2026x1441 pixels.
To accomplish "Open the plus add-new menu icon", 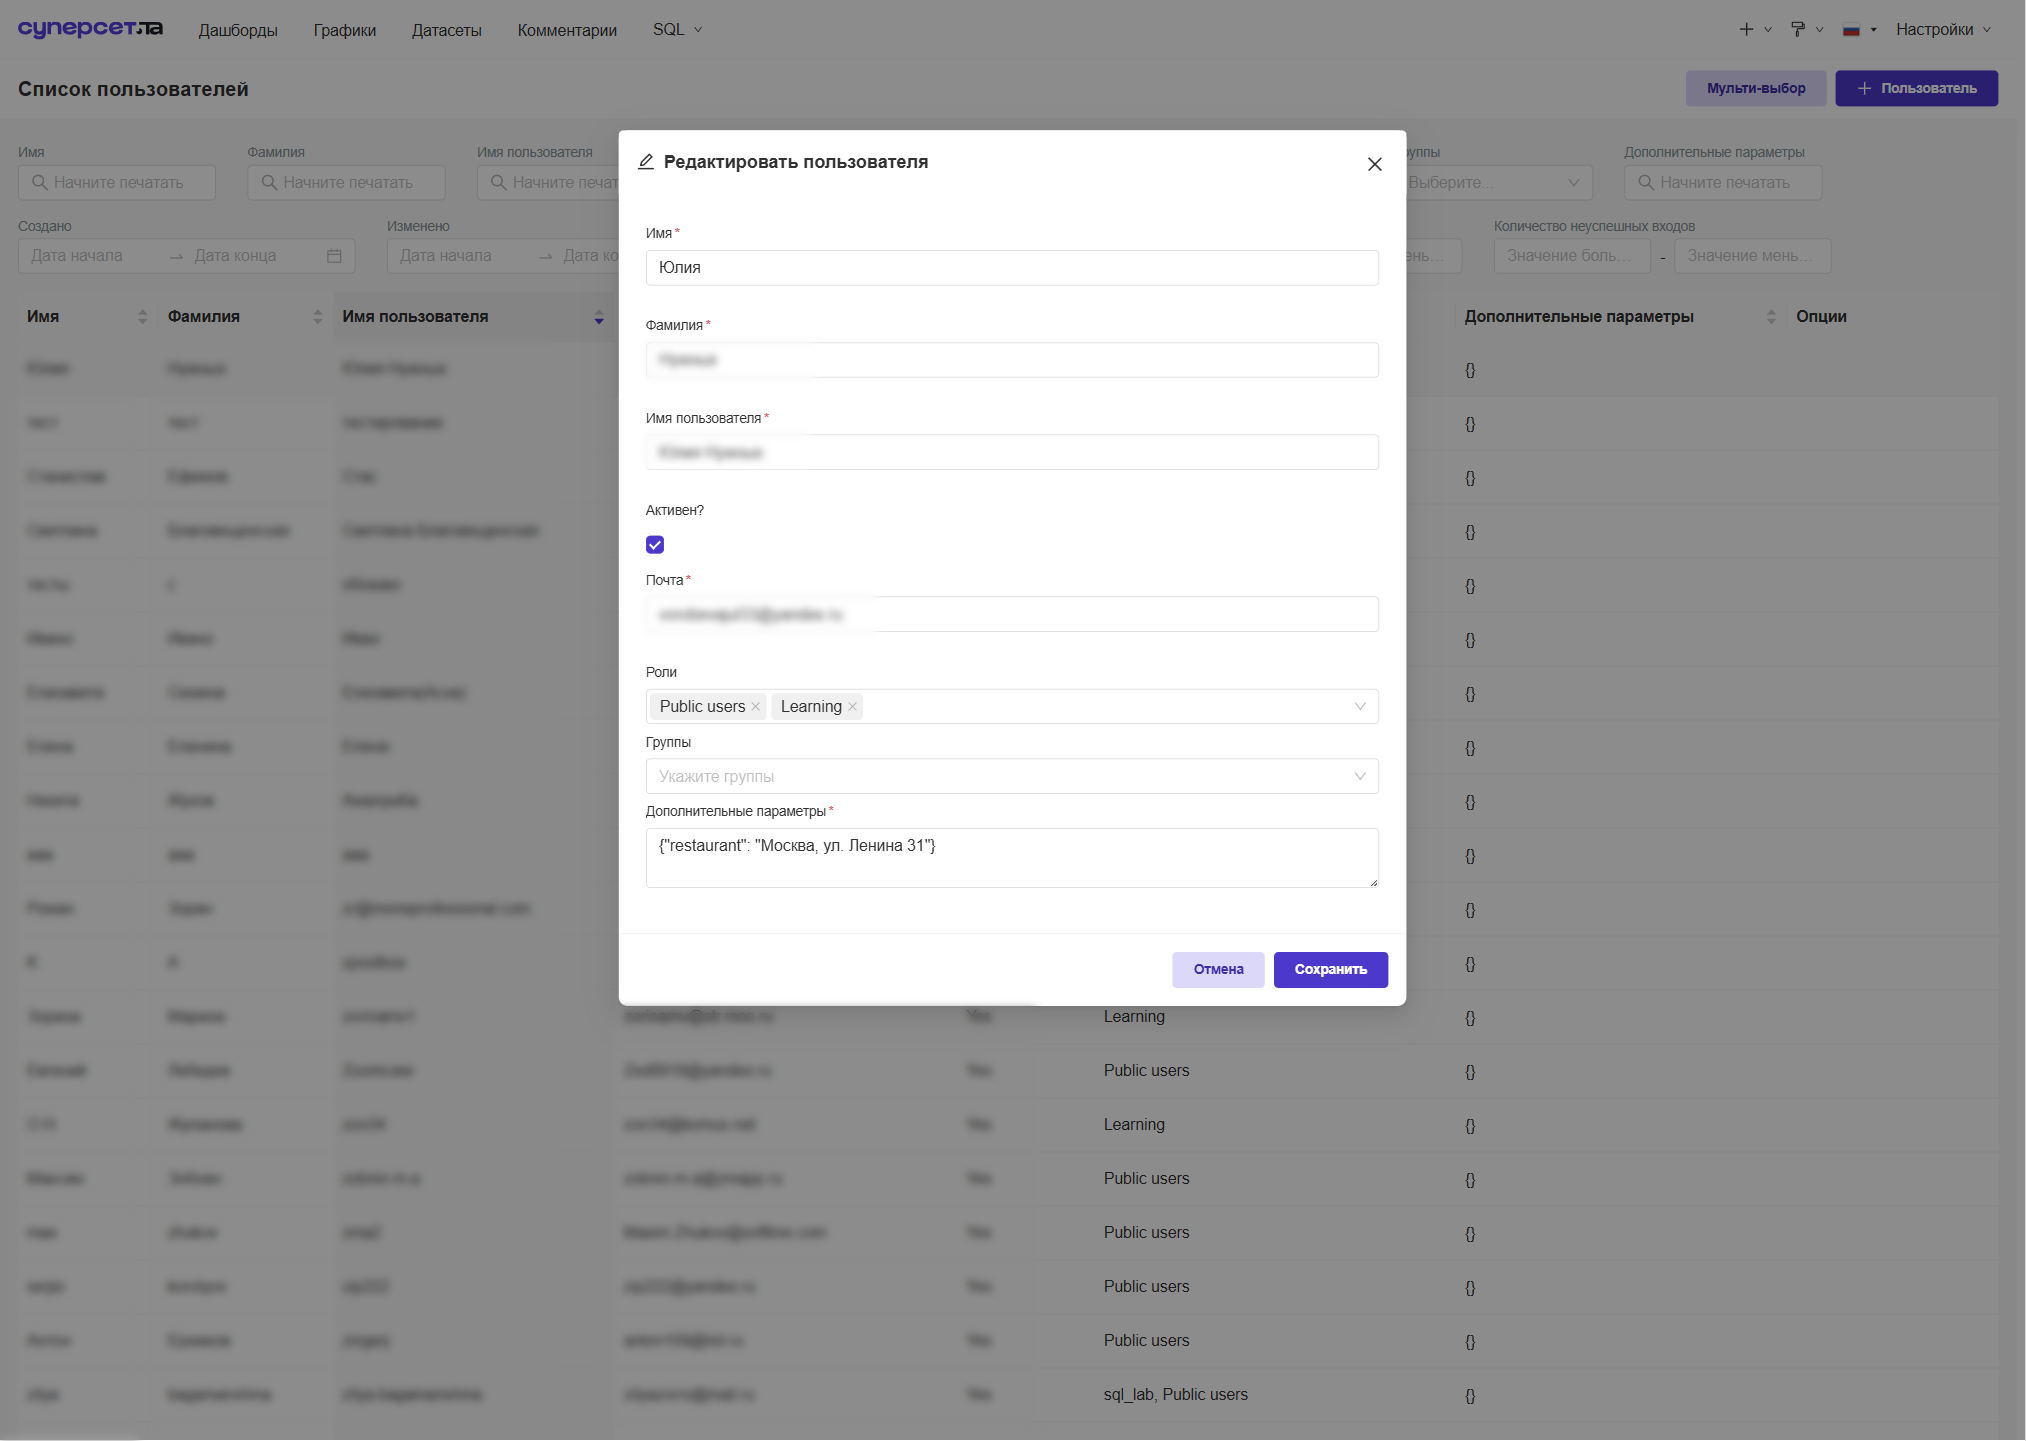I will pos(1746,30).
